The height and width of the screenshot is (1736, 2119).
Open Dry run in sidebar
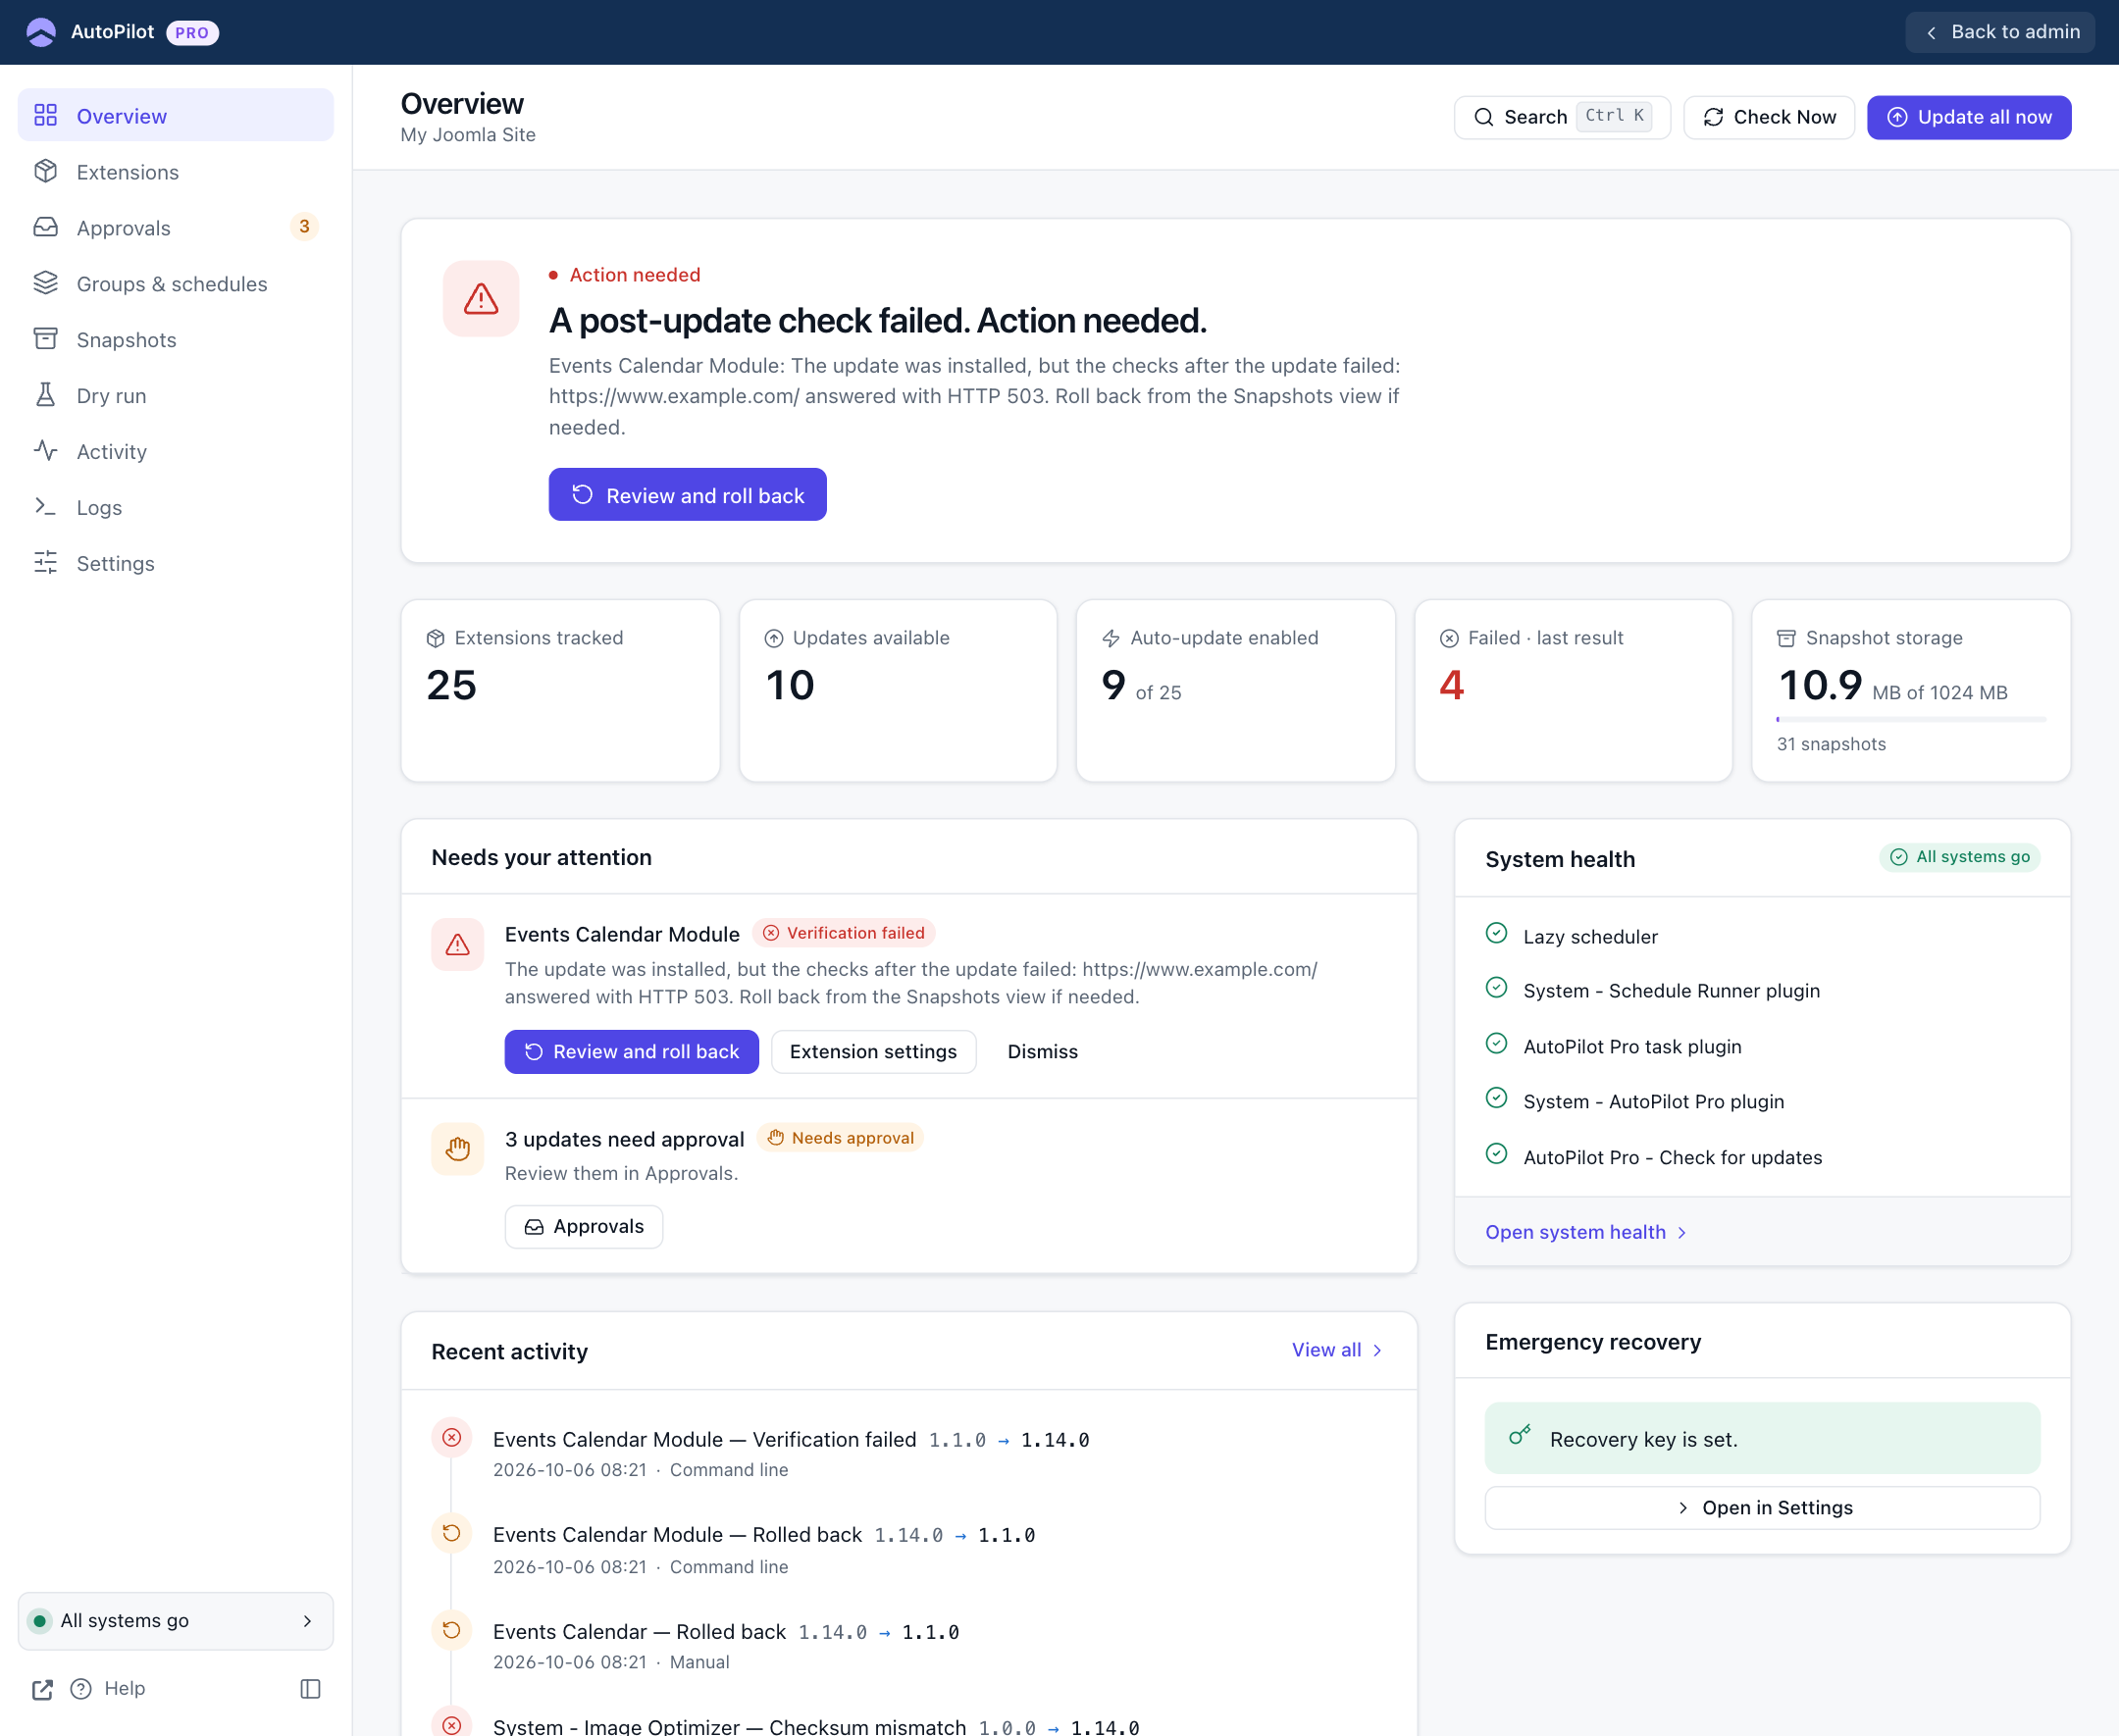pyautogui.click(x=176, y=395)
